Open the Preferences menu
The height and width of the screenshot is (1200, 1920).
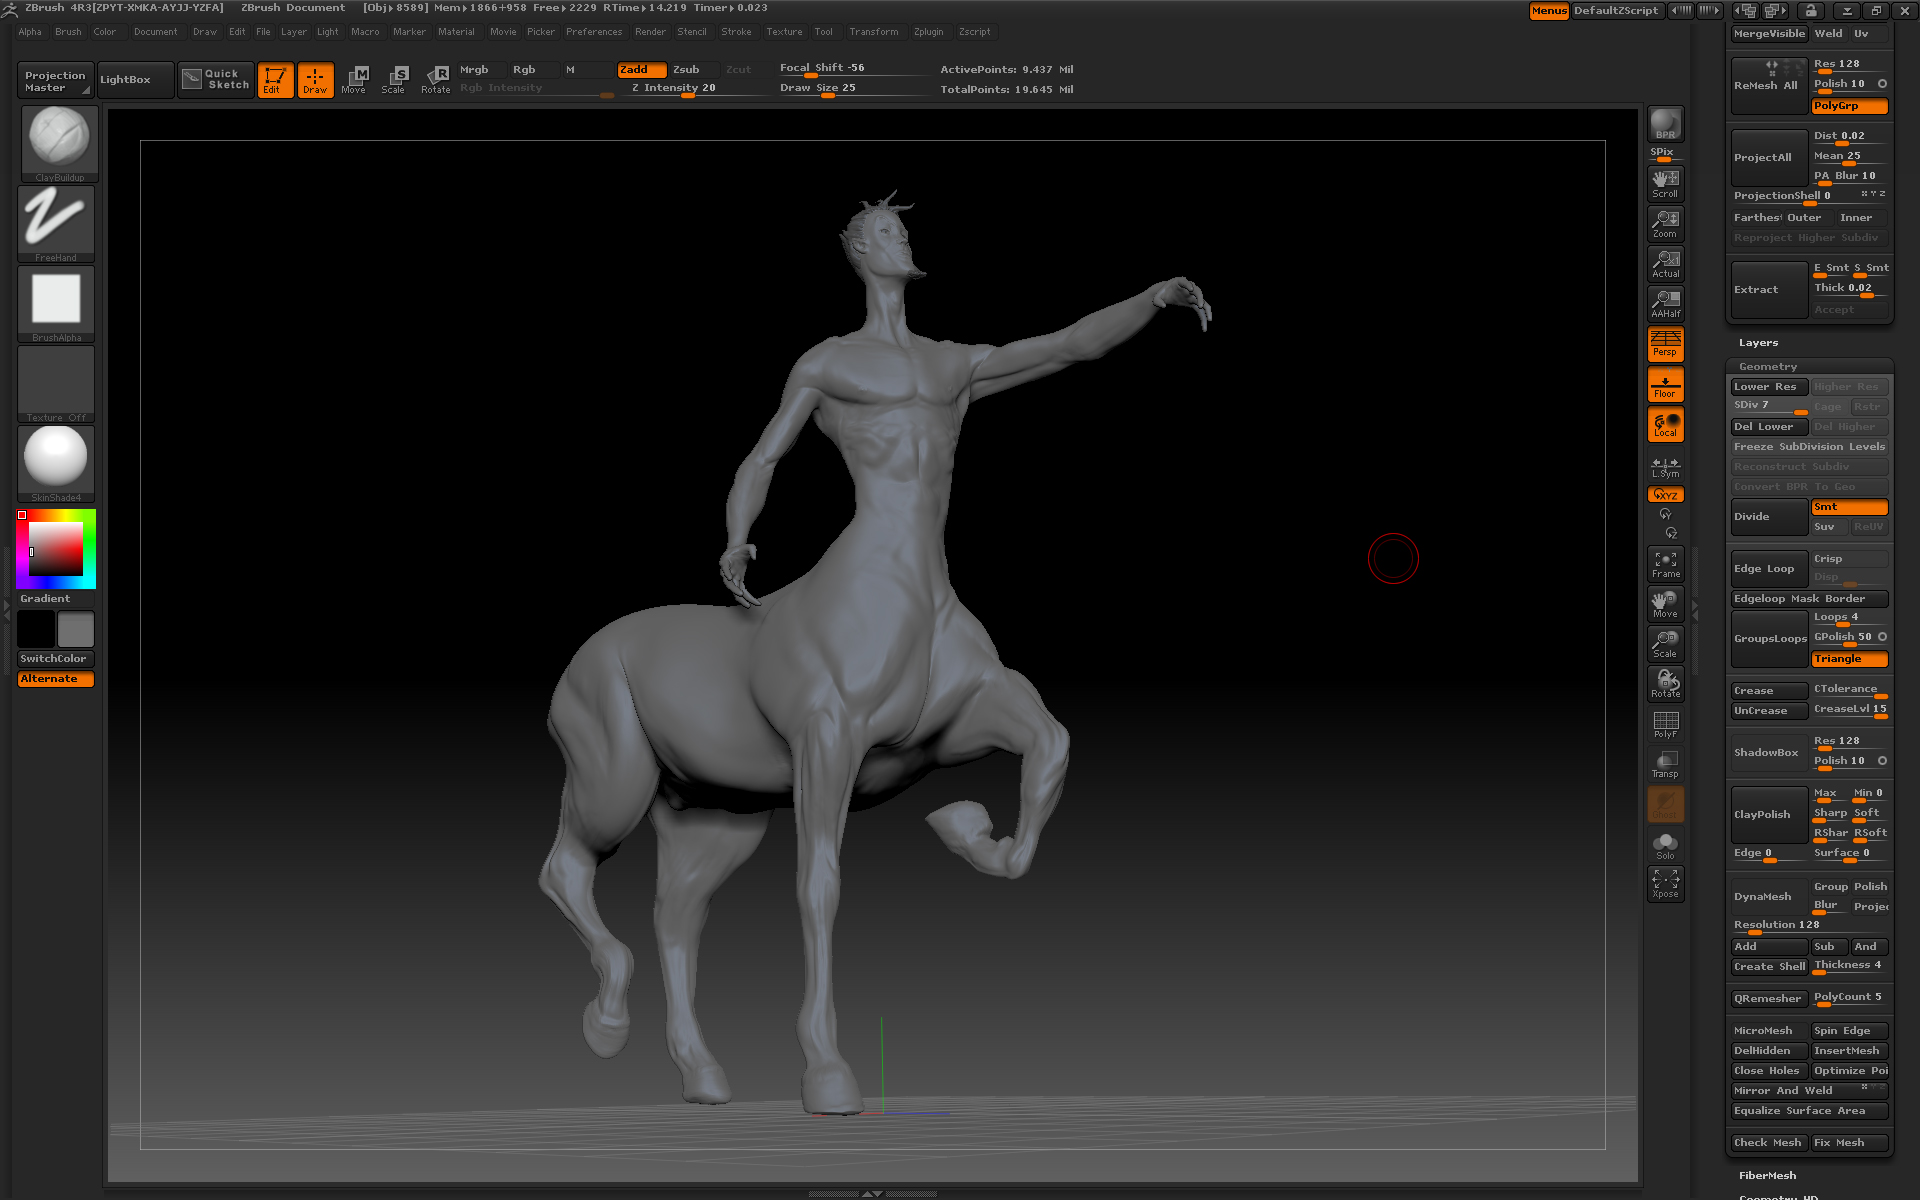pos(593,32)
